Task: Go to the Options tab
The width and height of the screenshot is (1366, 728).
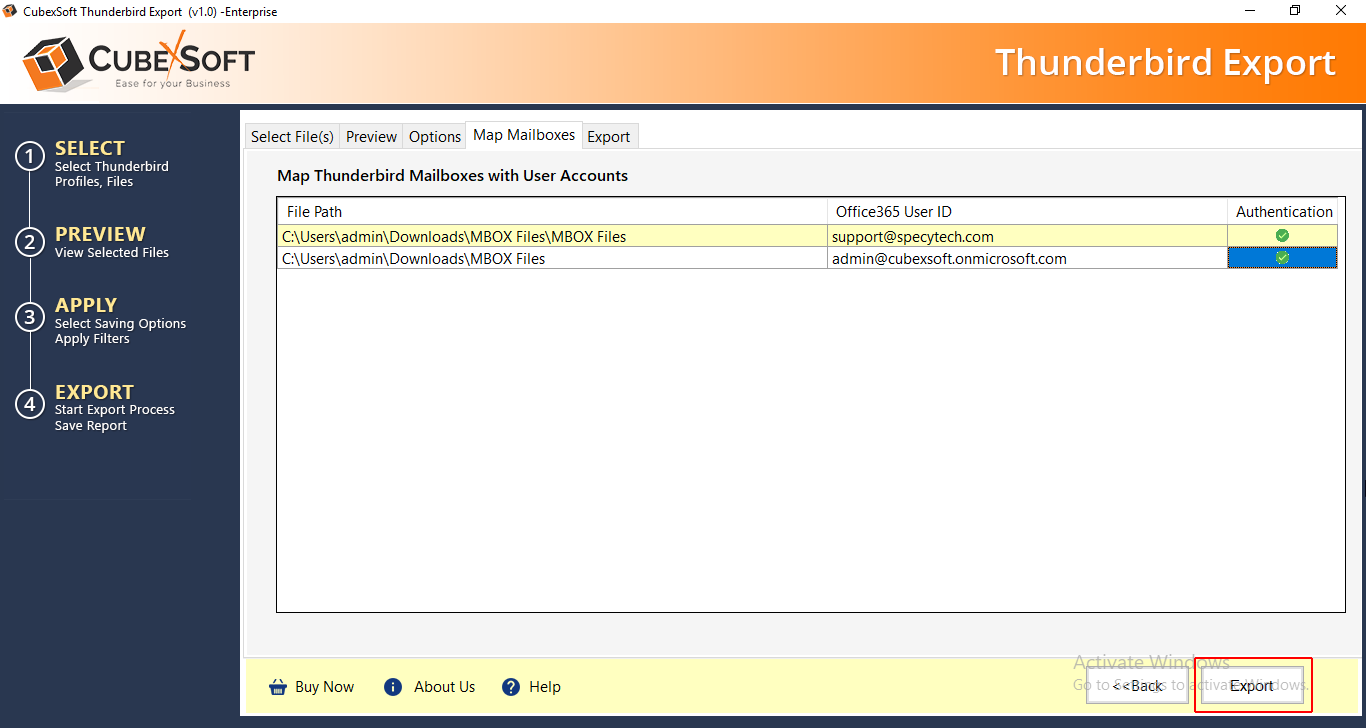Action: click(x=435, y=137)
